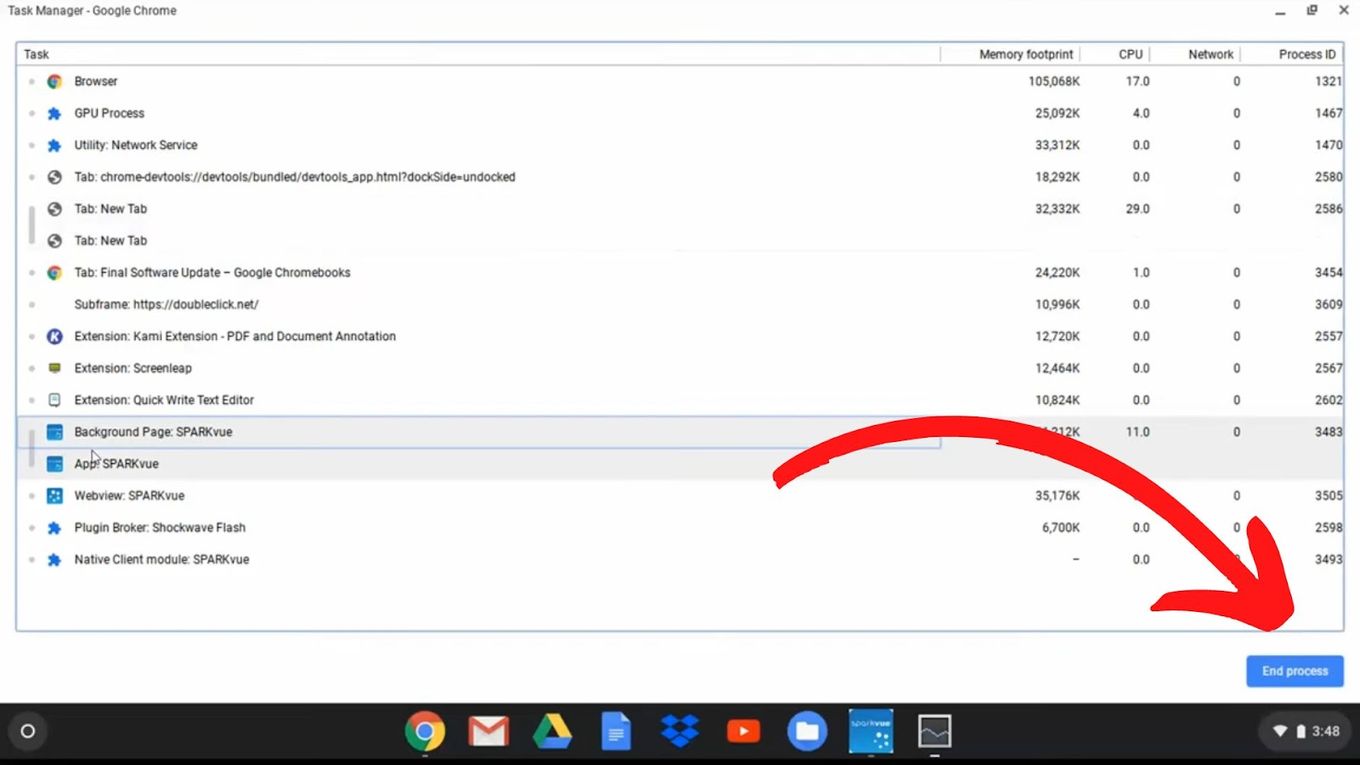Sort tasks by the CPU column header

(x=1131, y=54)
